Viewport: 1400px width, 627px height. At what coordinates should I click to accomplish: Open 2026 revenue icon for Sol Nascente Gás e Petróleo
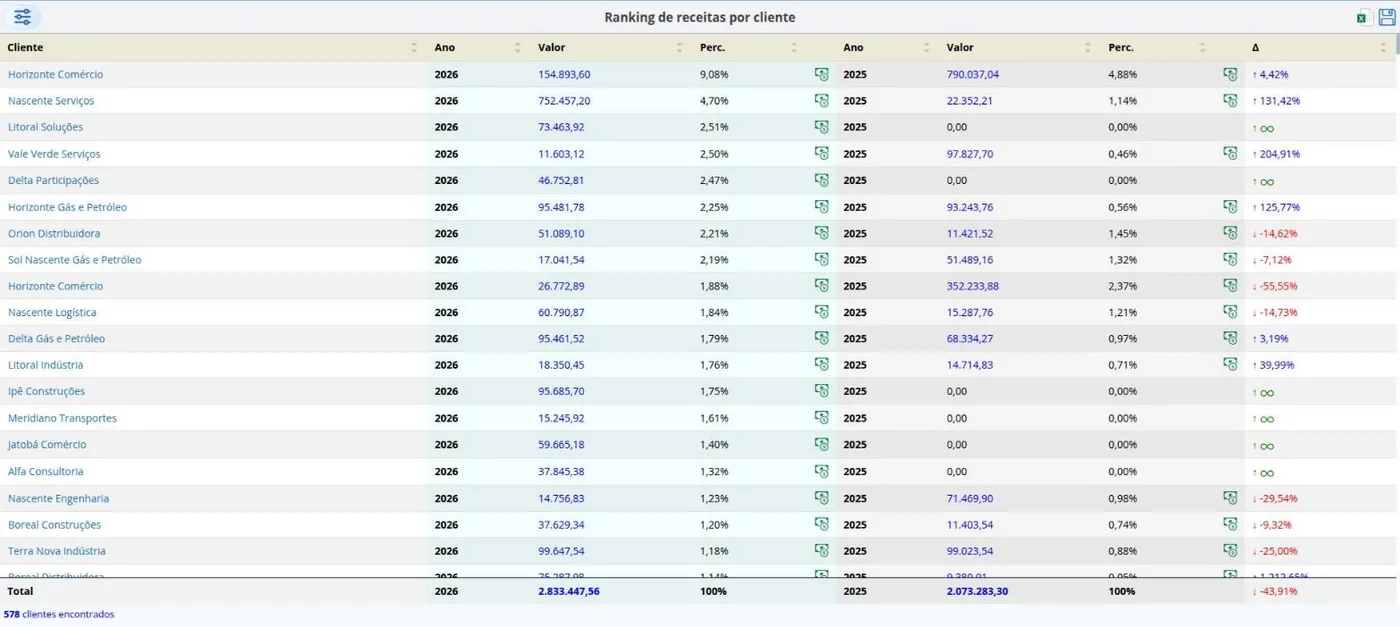[x=821, y=259]
